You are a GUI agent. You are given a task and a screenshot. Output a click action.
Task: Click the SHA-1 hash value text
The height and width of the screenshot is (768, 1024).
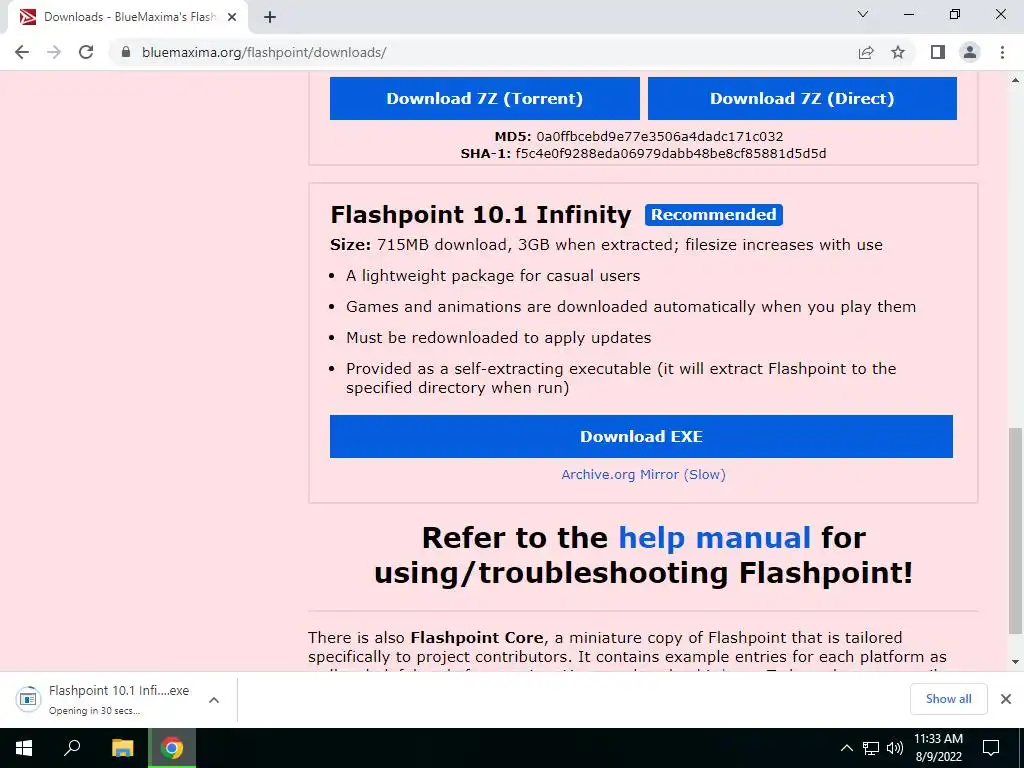[671, 153]
